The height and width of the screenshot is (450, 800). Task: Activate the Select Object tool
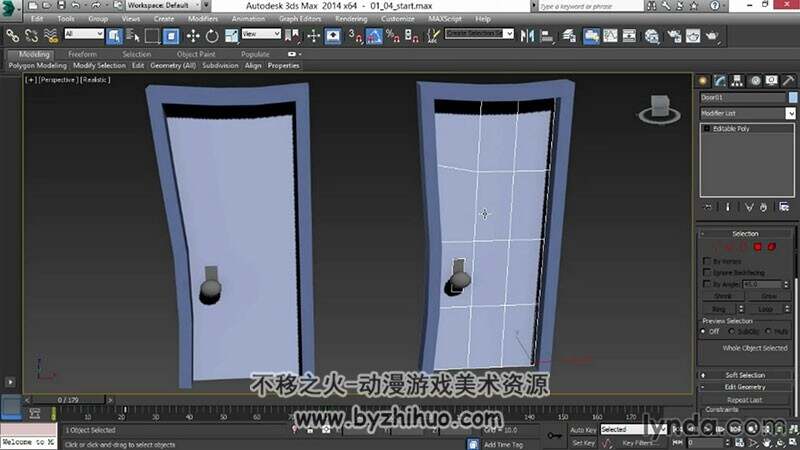(114, 36)
